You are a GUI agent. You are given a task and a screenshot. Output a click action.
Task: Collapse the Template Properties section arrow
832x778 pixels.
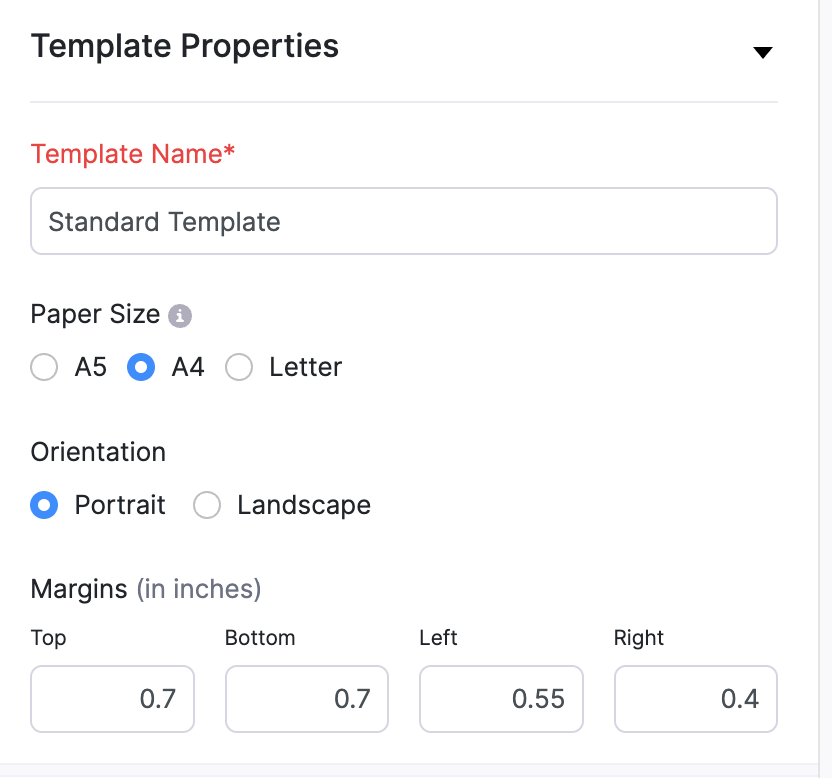tap(763, 52)
